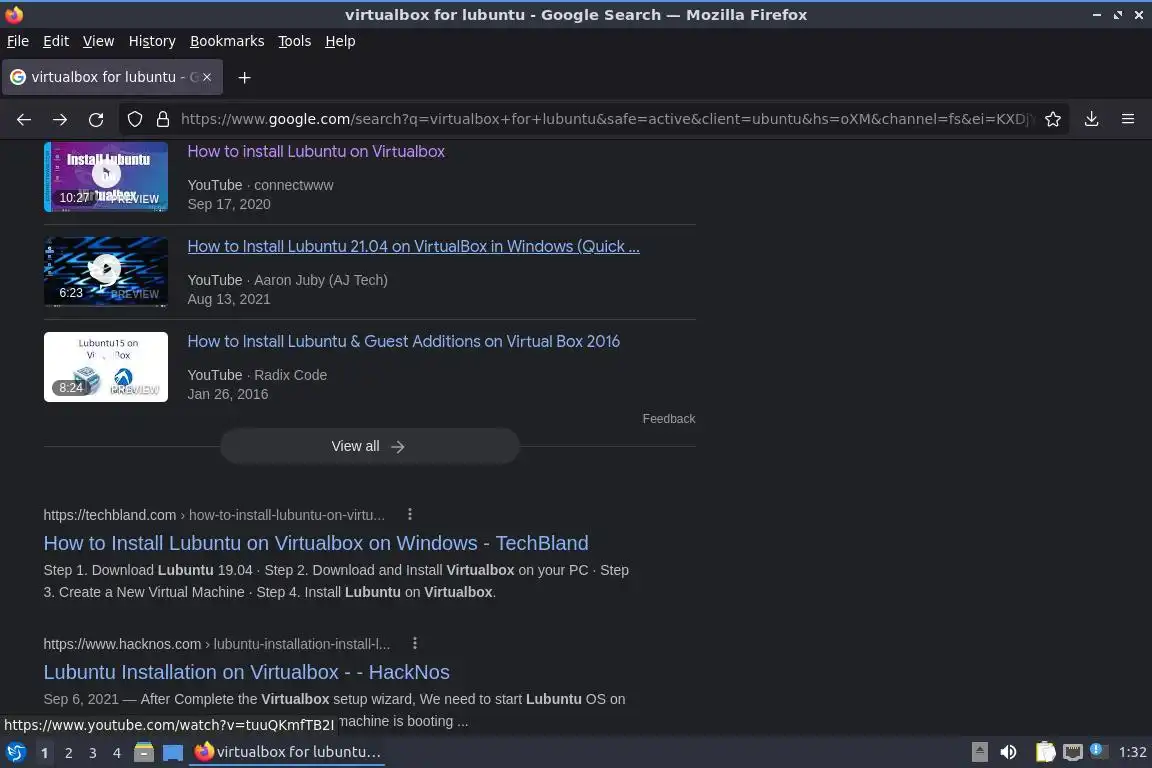Open 'How to install Lubuntu on Virtualbox' video link
1152x768 pixels.
[x=316, y=151]
